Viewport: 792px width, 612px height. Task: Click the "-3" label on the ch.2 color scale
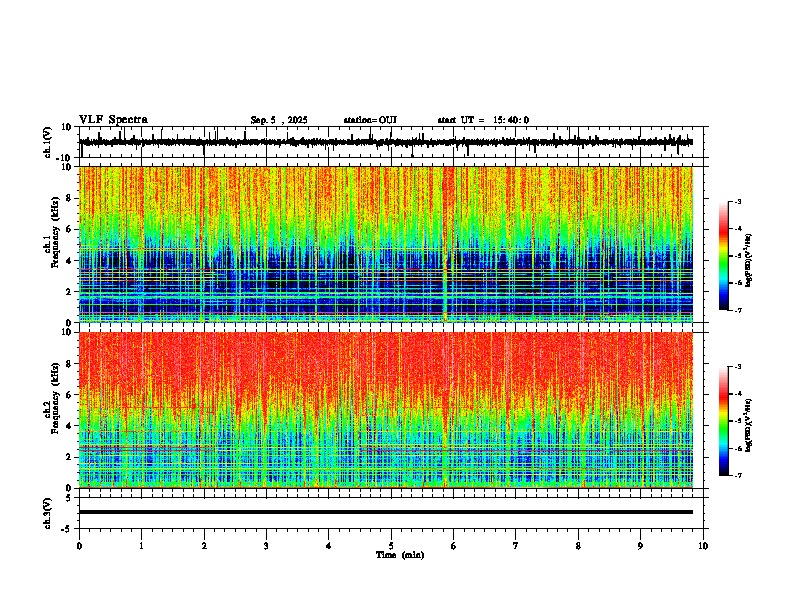tap(737, 367)
